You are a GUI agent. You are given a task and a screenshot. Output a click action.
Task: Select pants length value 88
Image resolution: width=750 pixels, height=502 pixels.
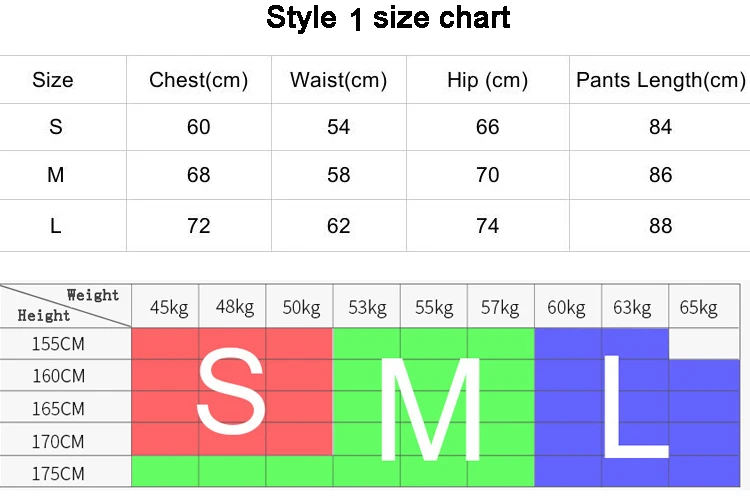click(x=660, y=225)
